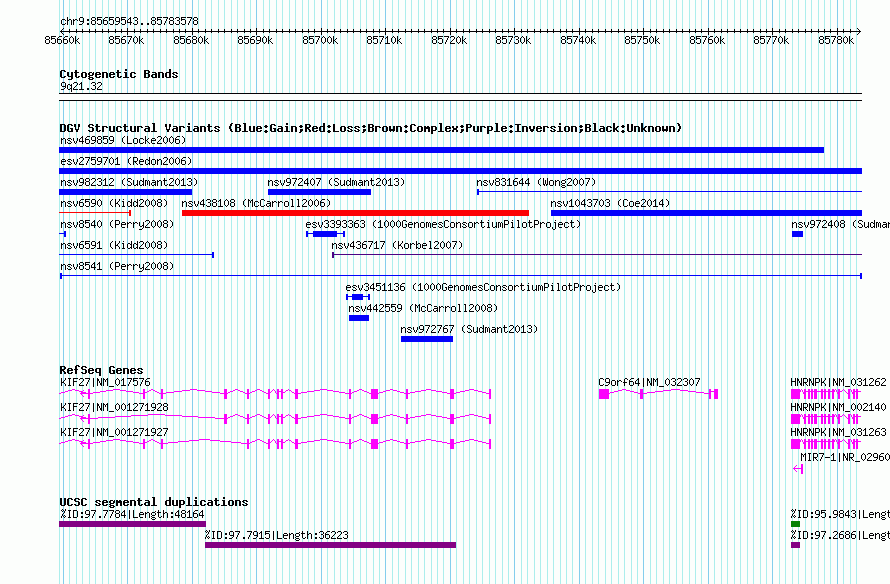This screenshot has height=584, width=890.
Task: Select the esv3393363 variant glyph
Action: pos(325,234)
